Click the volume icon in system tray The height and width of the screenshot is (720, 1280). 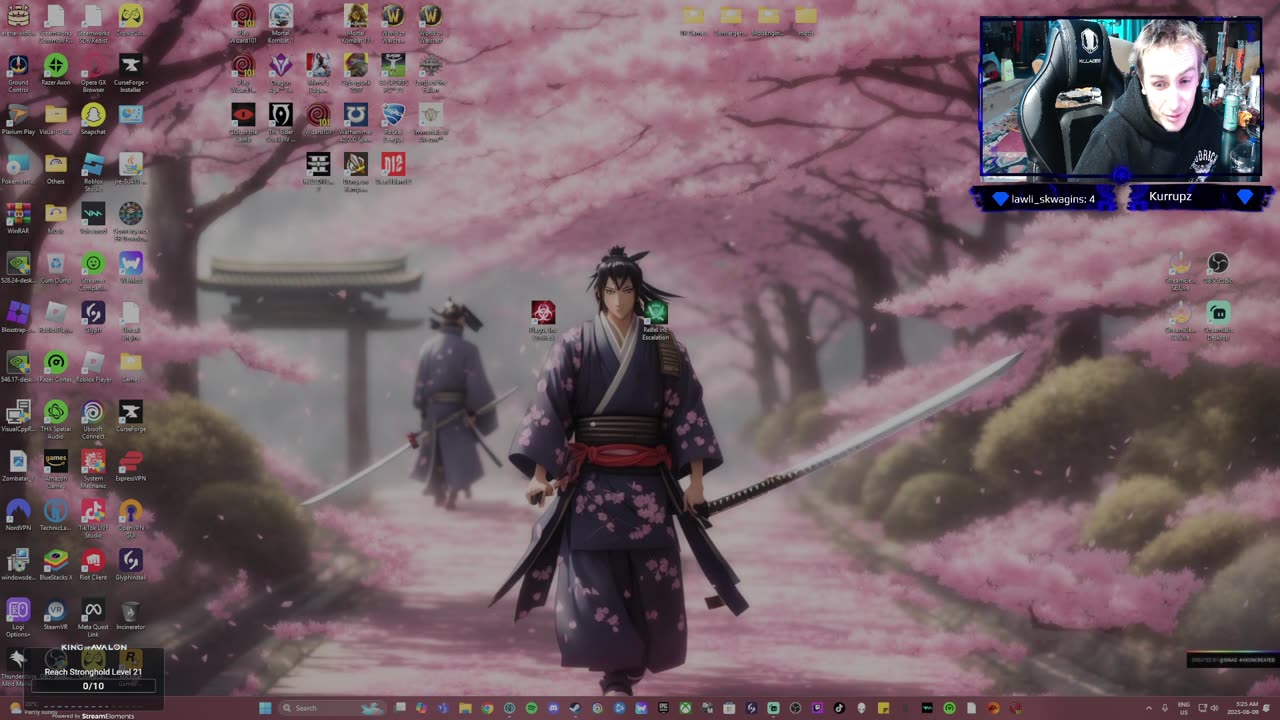1215,708
